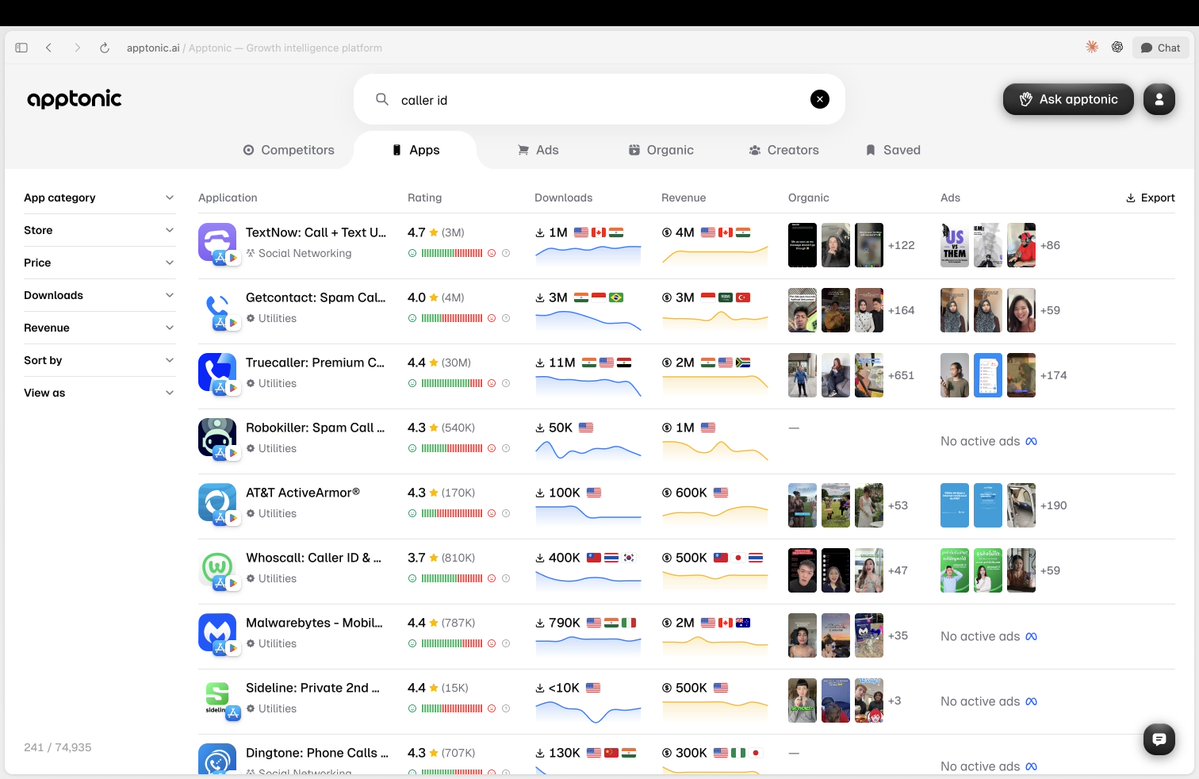This screenshot has width=1199, height=779.
Task: Click the Export button
Action: click(1150, 197)
